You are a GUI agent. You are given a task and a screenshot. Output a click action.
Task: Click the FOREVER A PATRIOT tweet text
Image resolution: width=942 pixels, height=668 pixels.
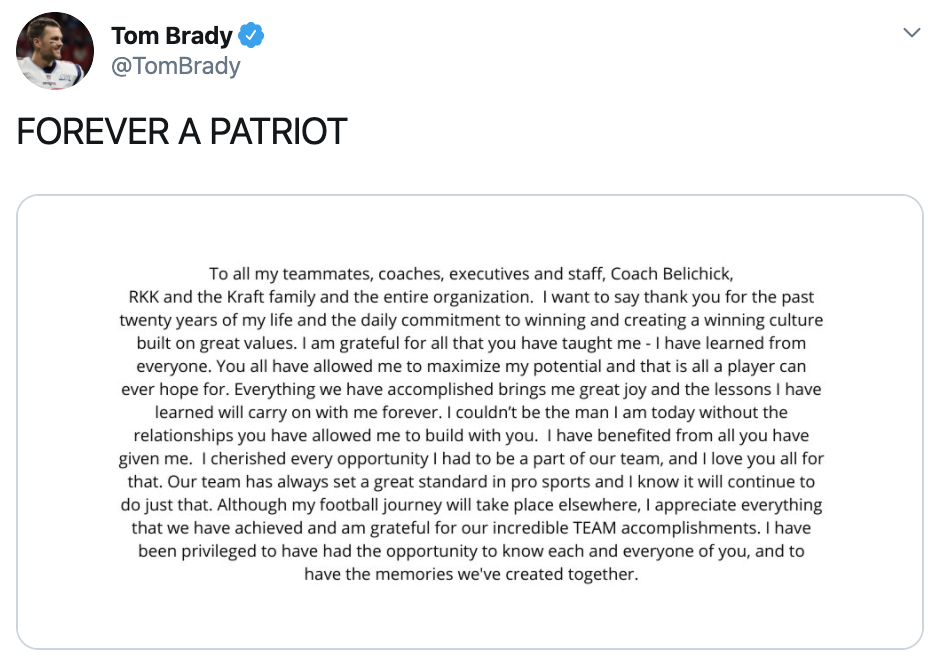click(181, 131)
